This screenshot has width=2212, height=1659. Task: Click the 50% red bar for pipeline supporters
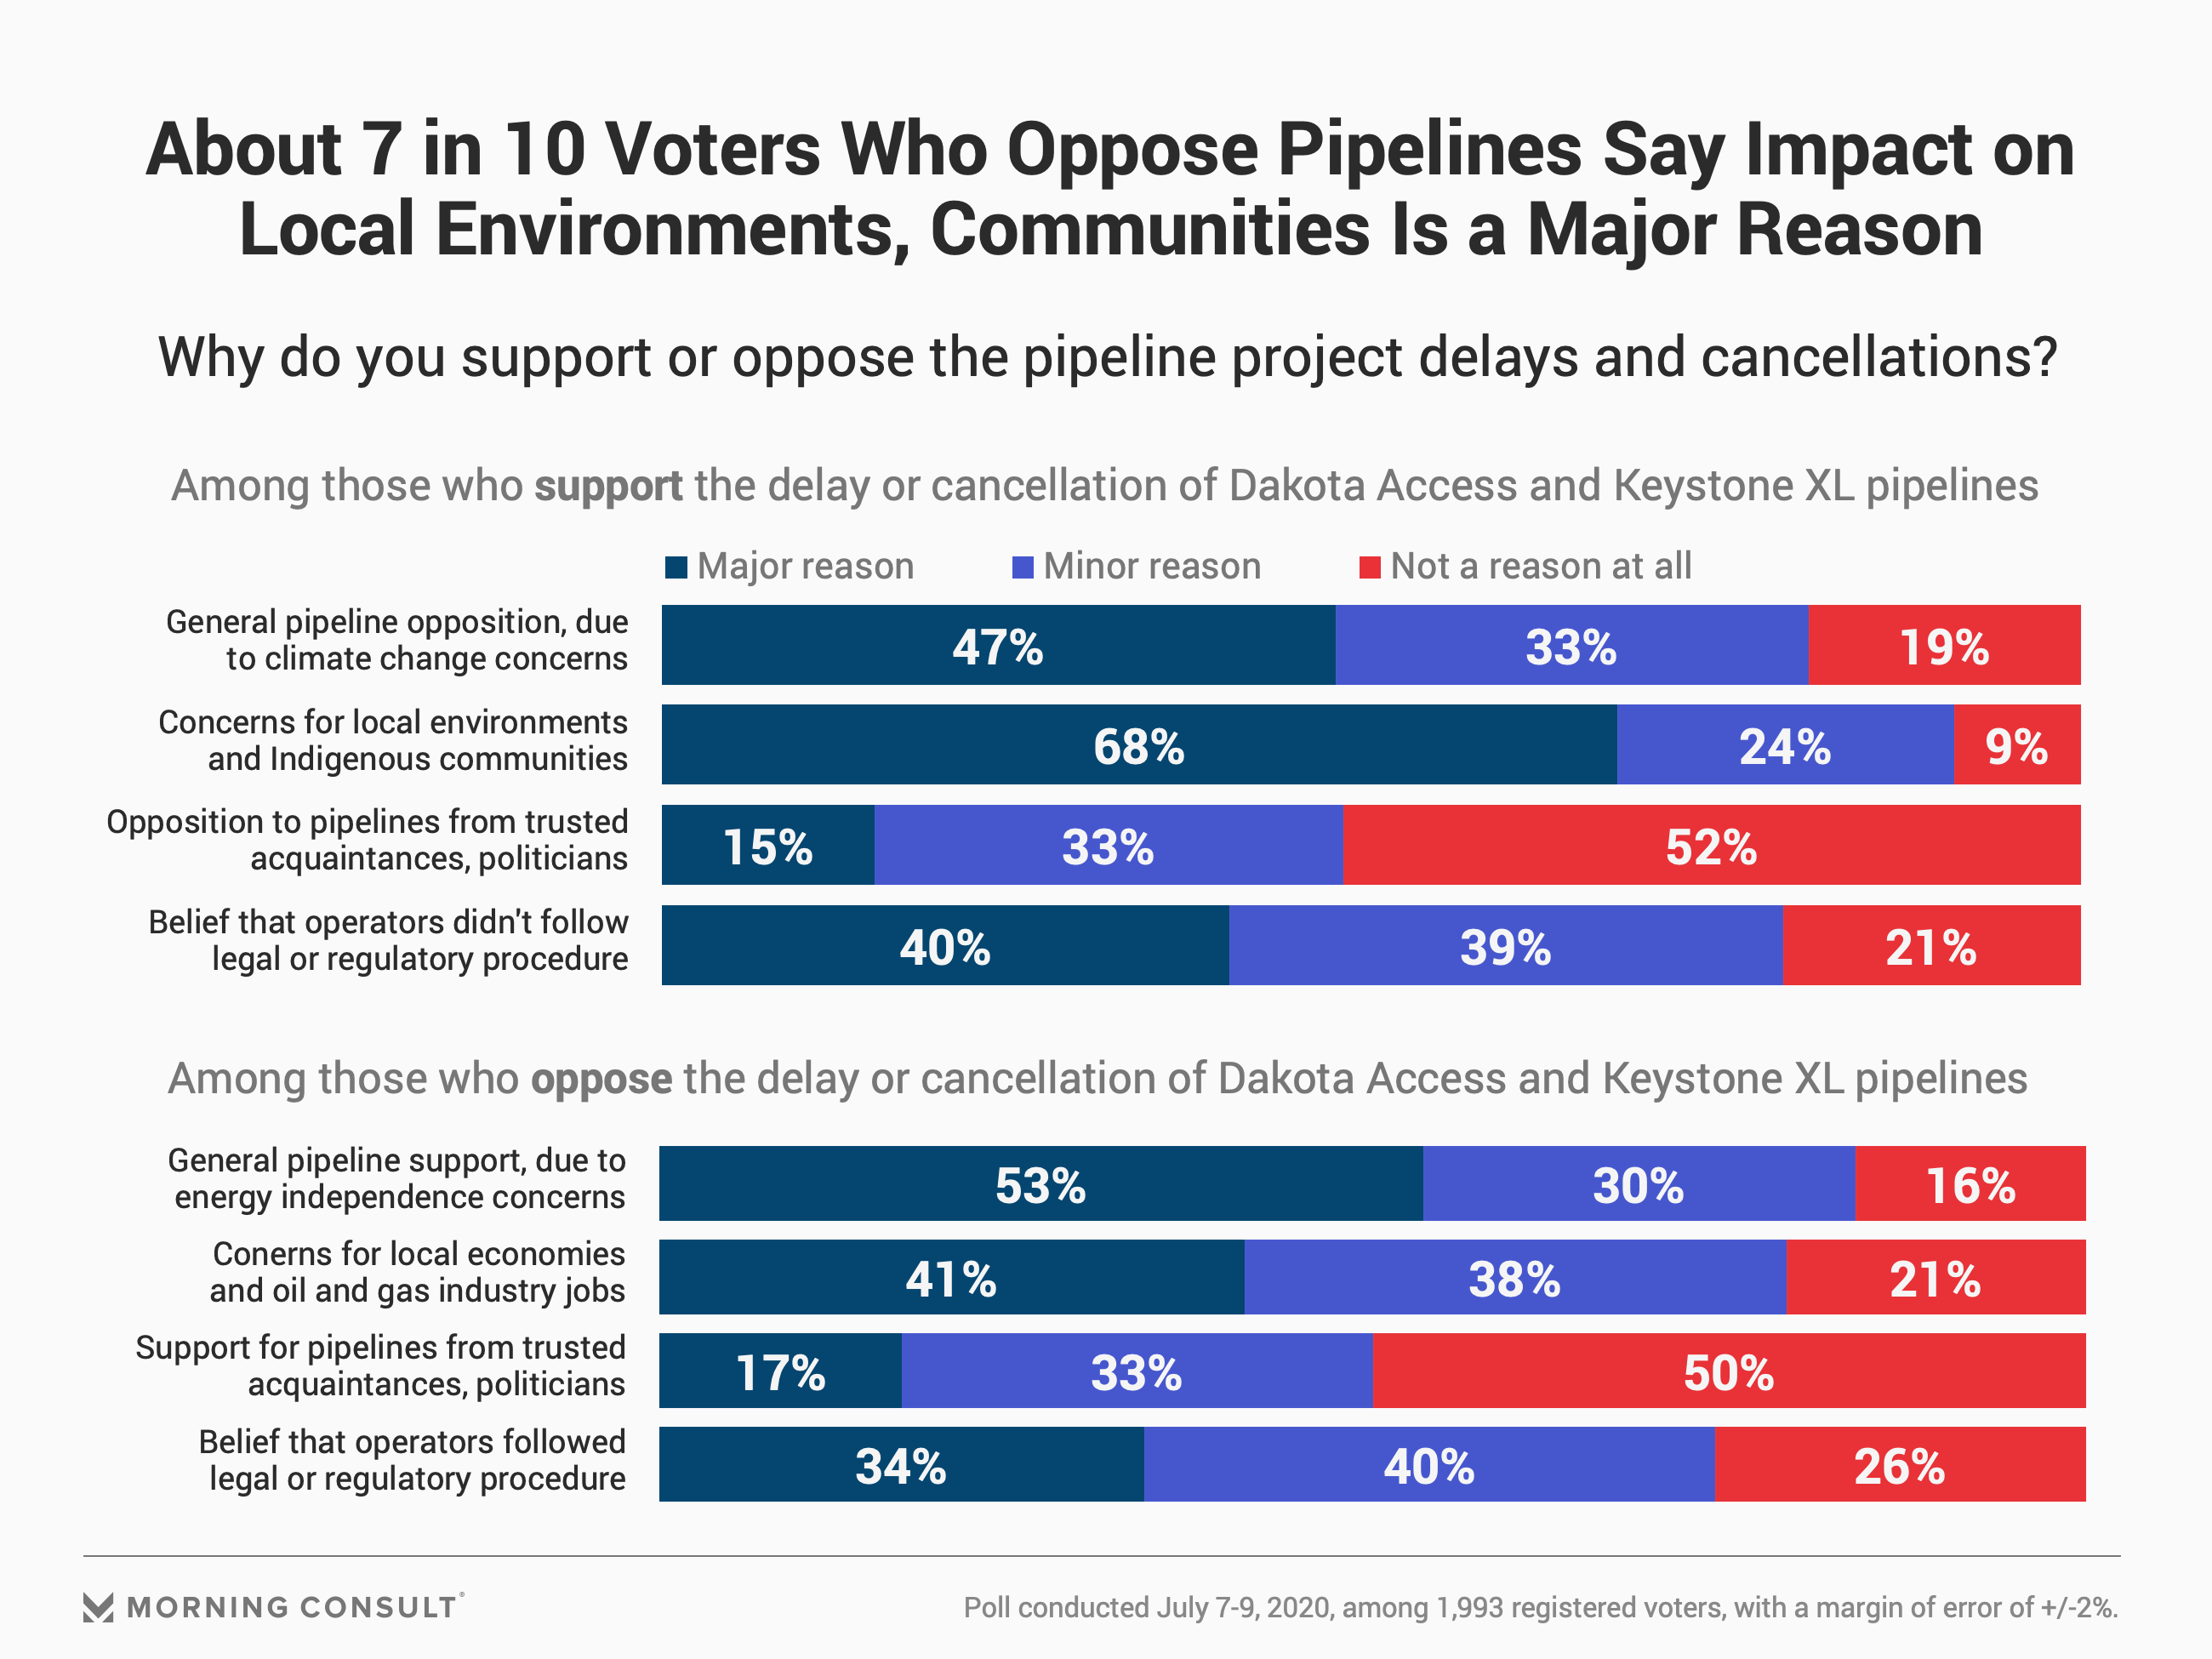click(x=1729, y=1370)
